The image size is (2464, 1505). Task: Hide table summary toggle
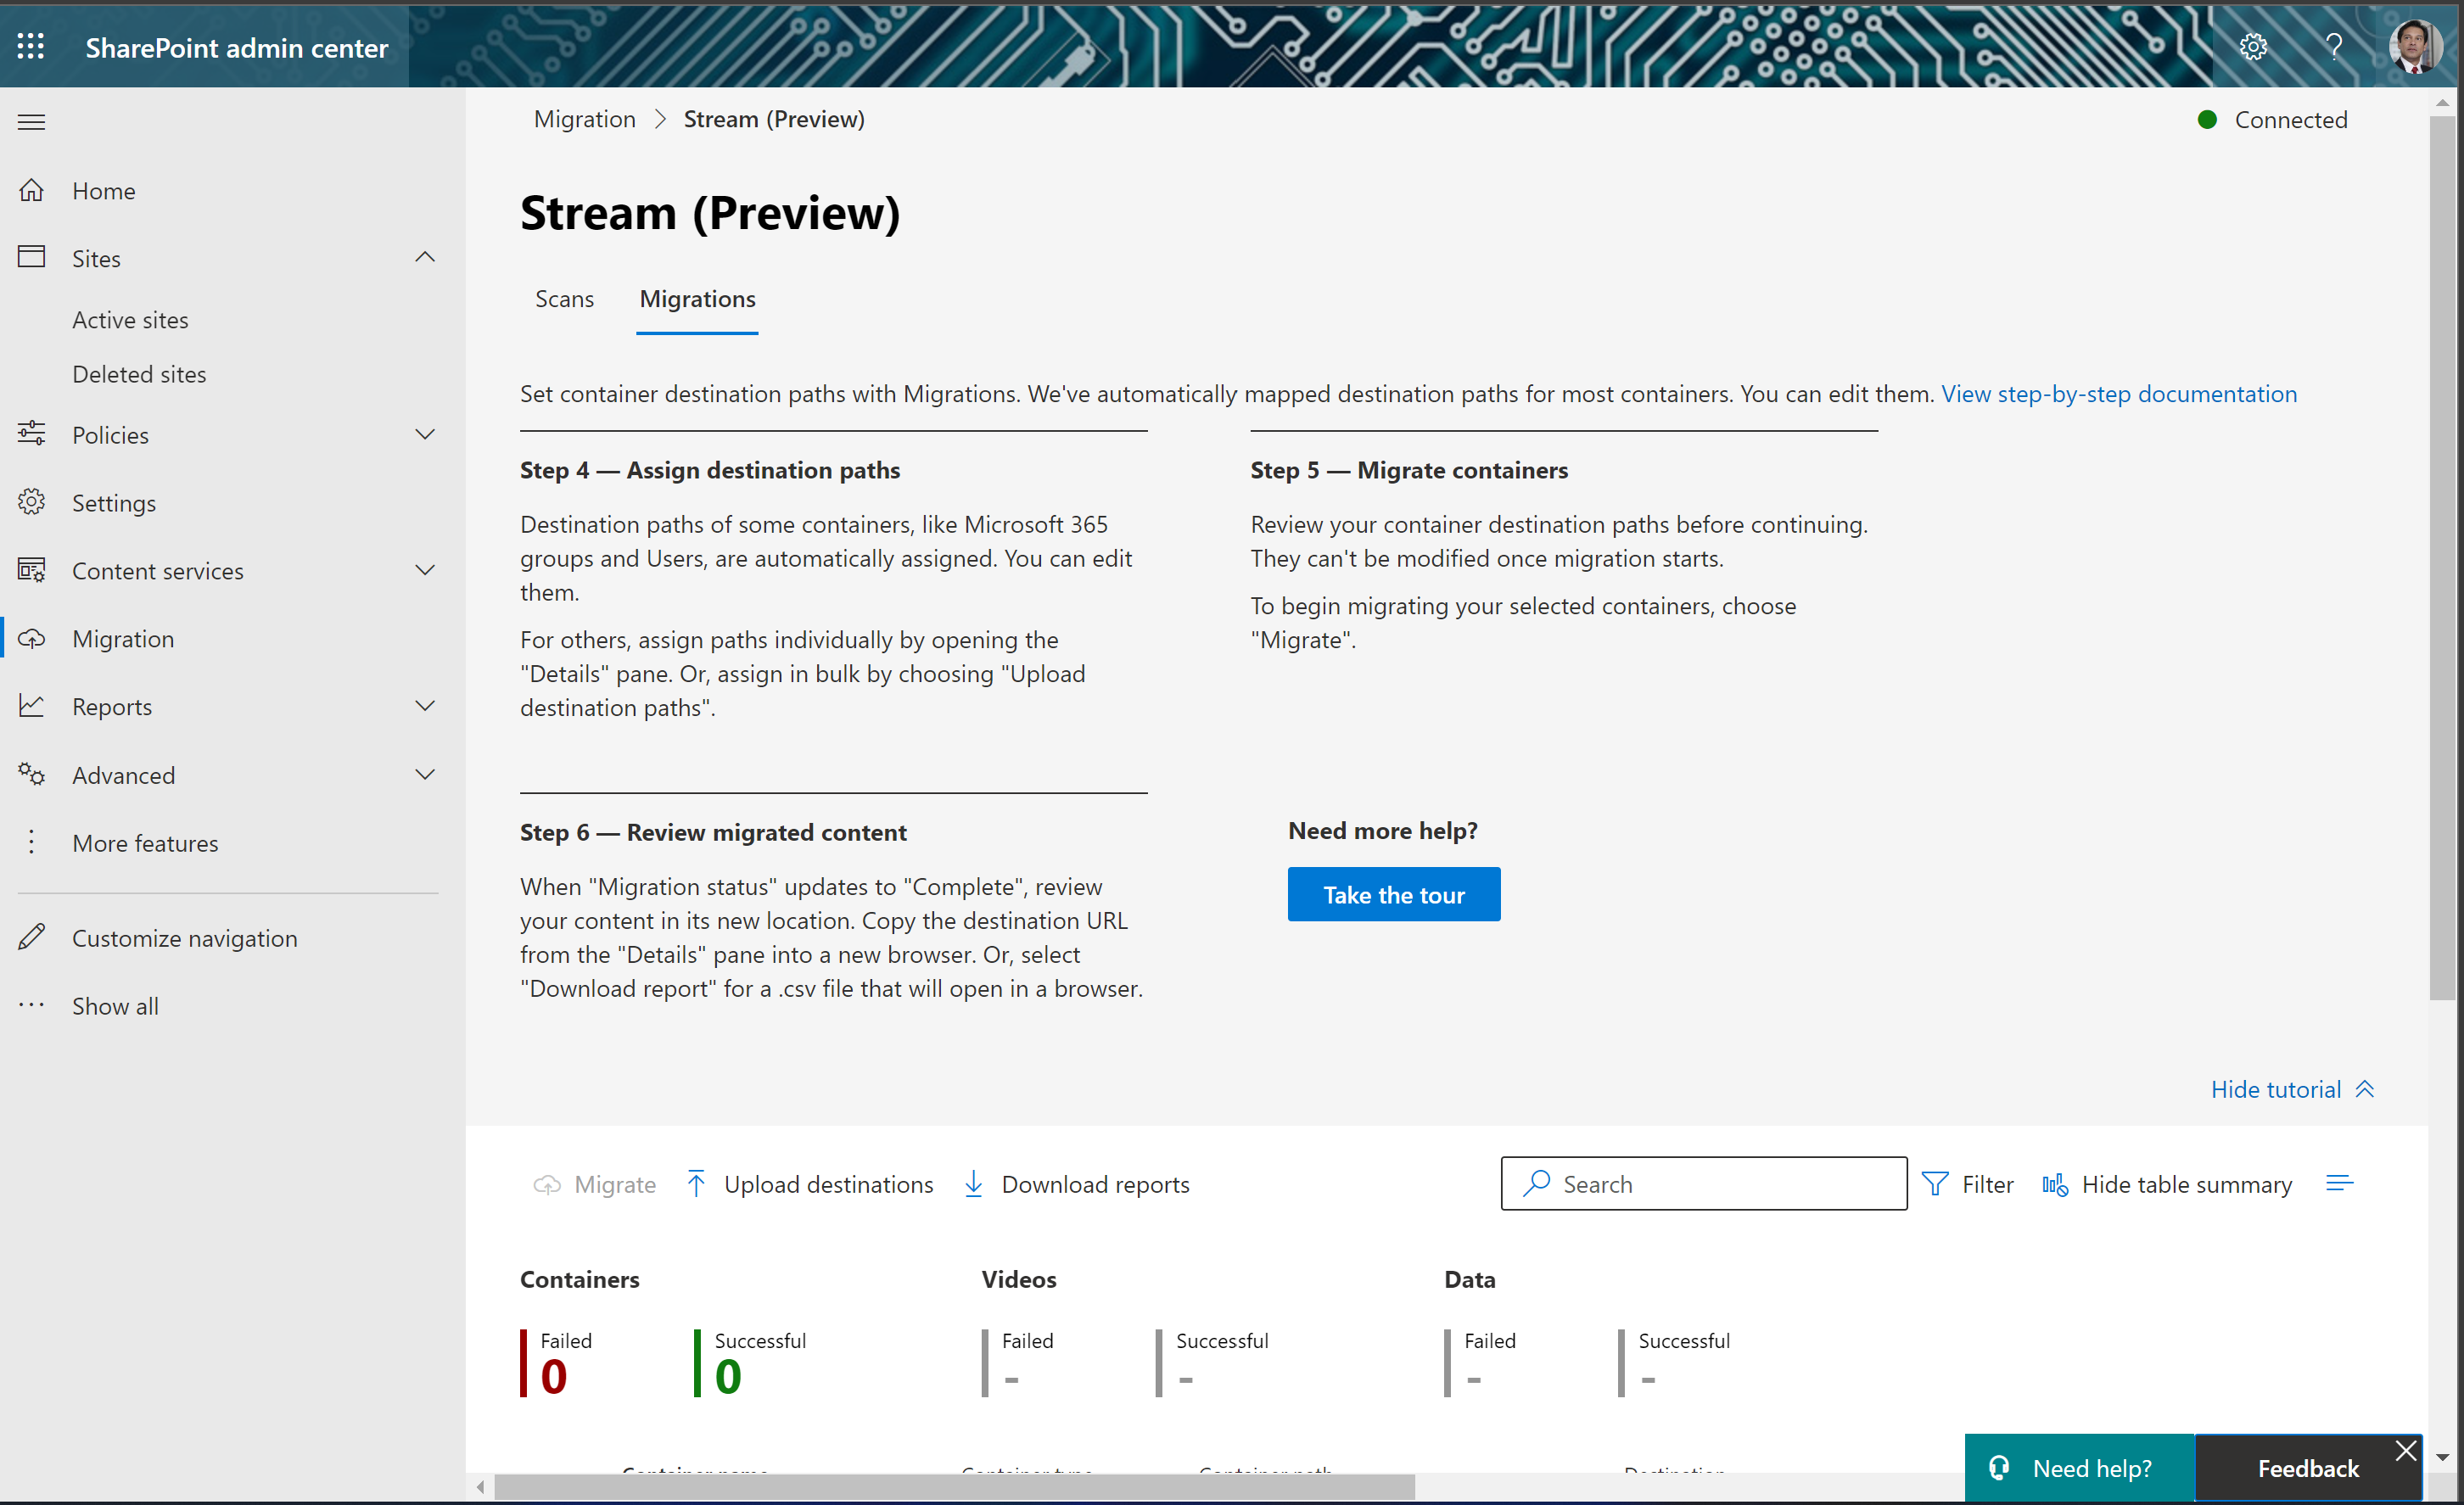pos(2167,1184)
